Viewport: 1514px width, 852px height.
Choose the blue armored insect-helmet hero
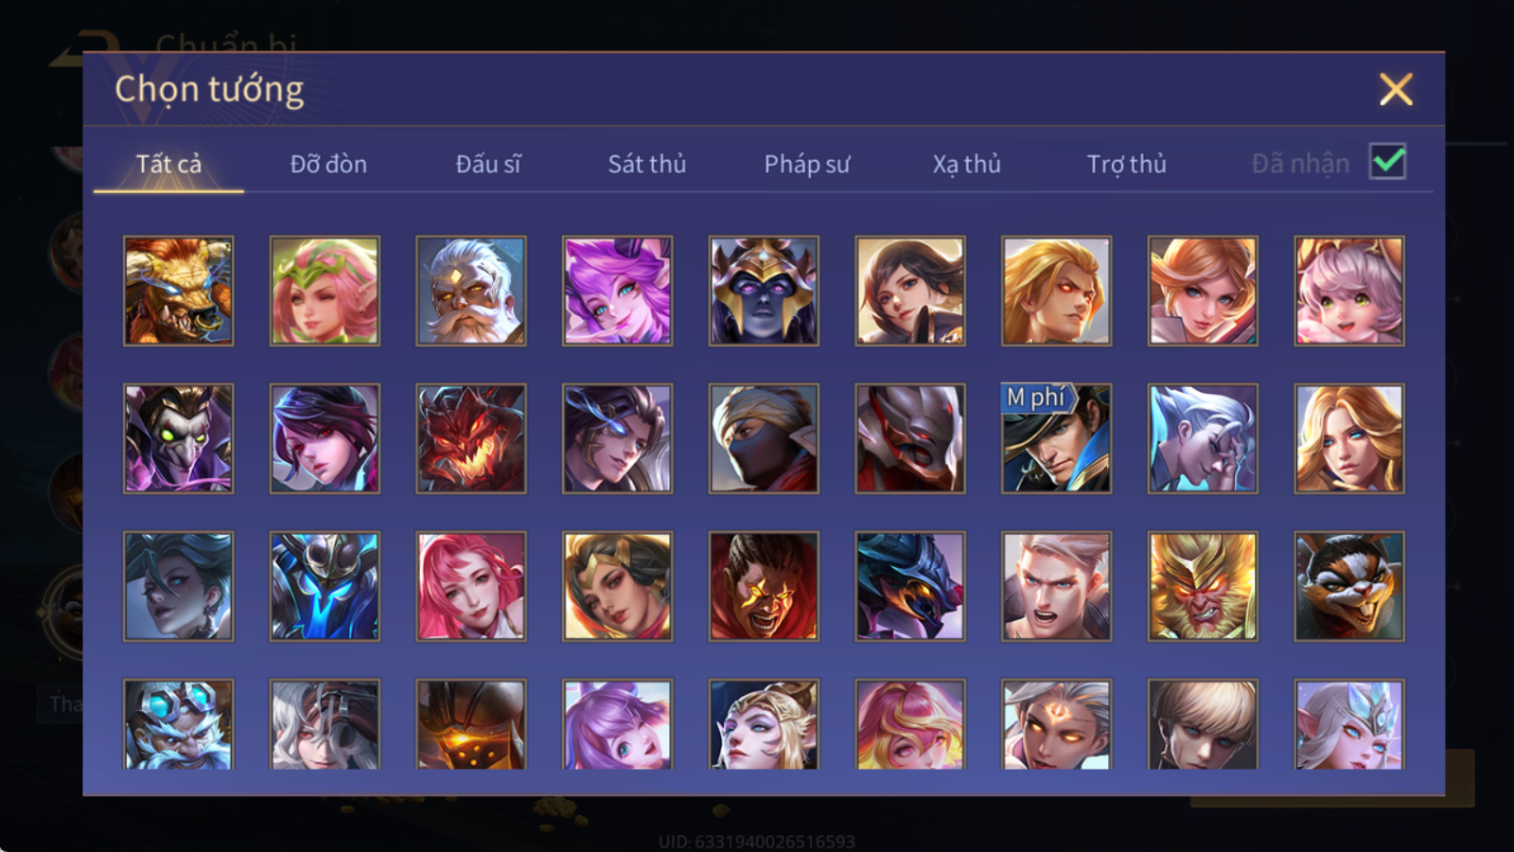click(x=325, y=586)
